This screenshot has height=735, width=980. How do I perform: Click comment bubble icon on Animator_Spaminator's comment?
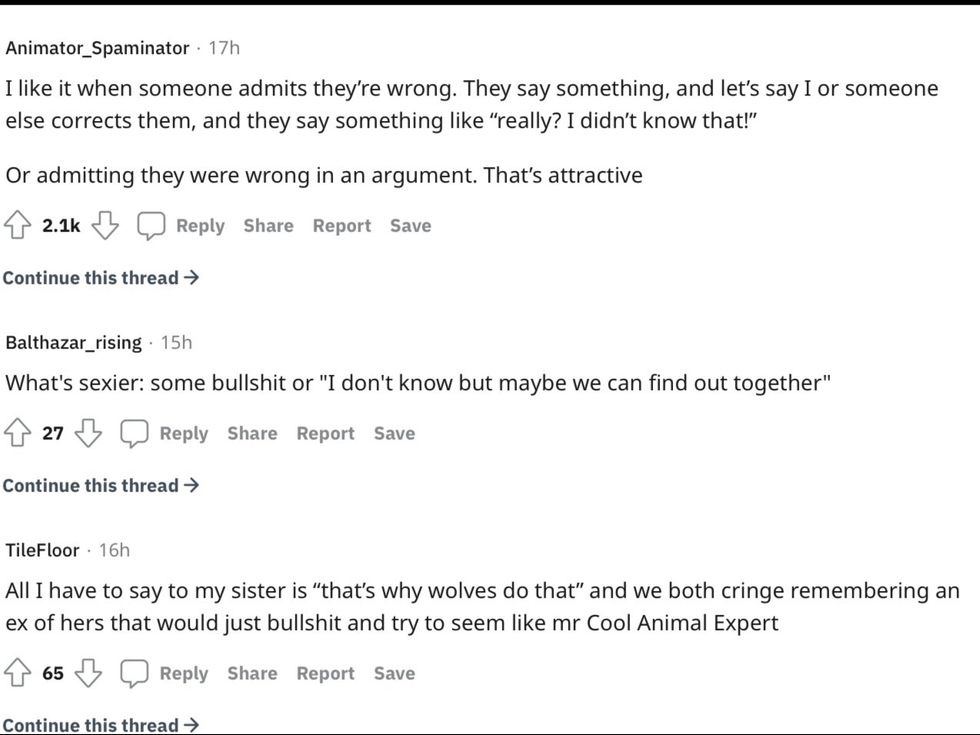click(151, 226)
